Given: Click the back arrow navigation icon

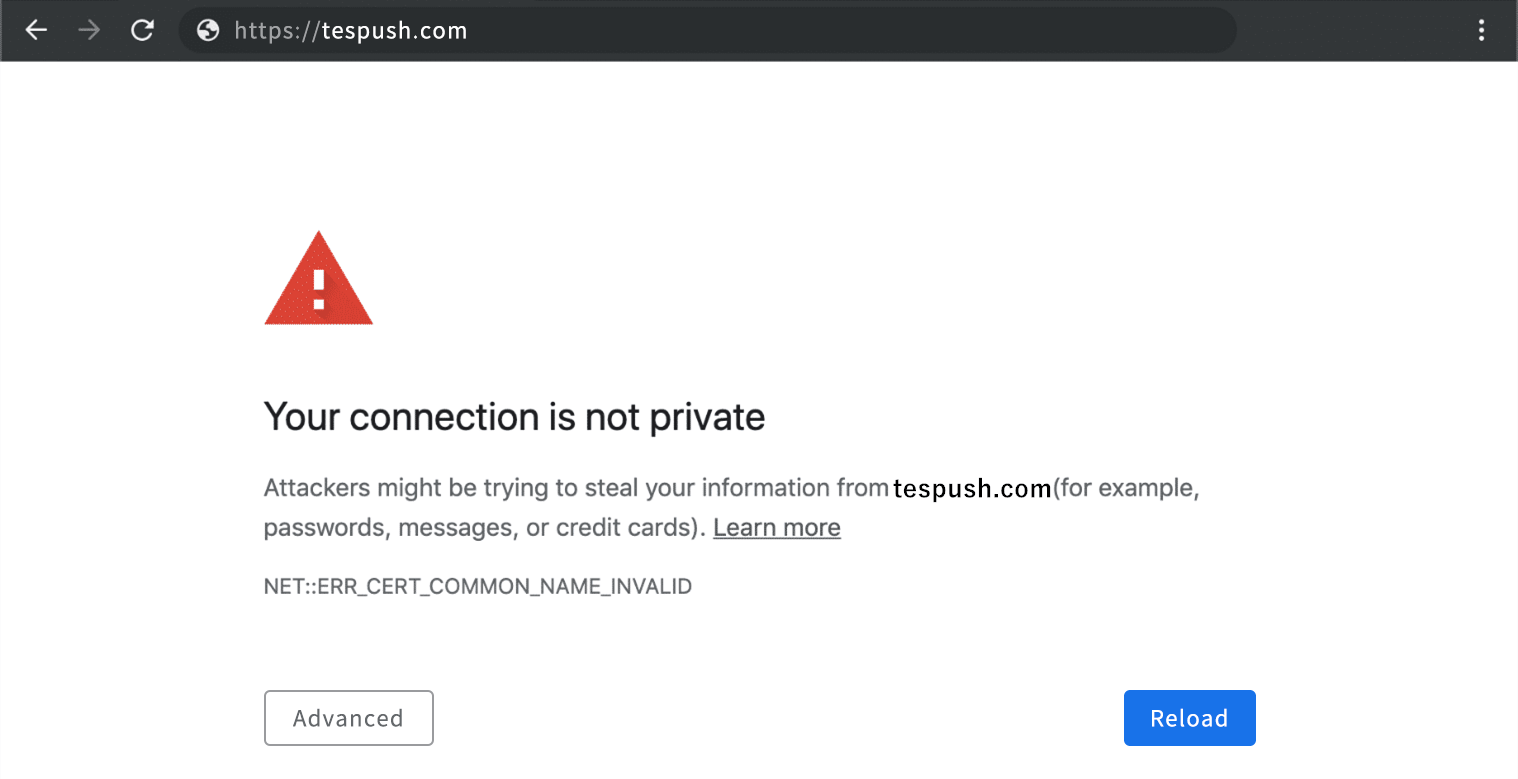Looking at the screenshot, I should coord(37,30).
